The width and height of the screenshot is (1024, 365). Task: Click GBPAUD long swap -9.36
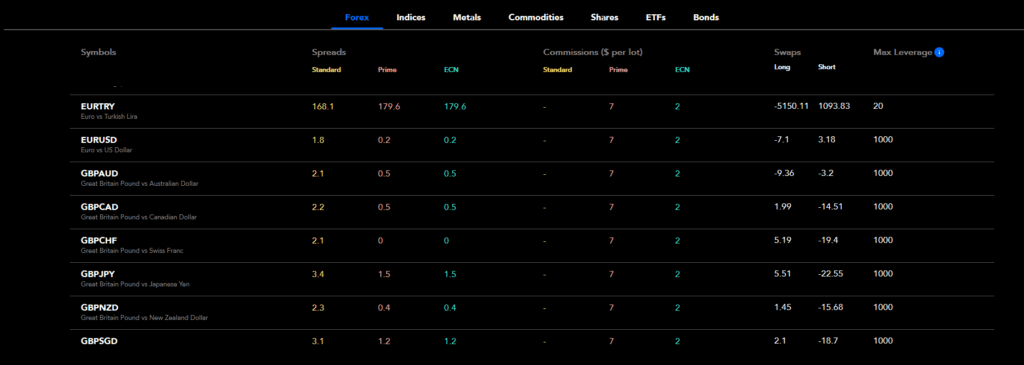click(784, 173)
